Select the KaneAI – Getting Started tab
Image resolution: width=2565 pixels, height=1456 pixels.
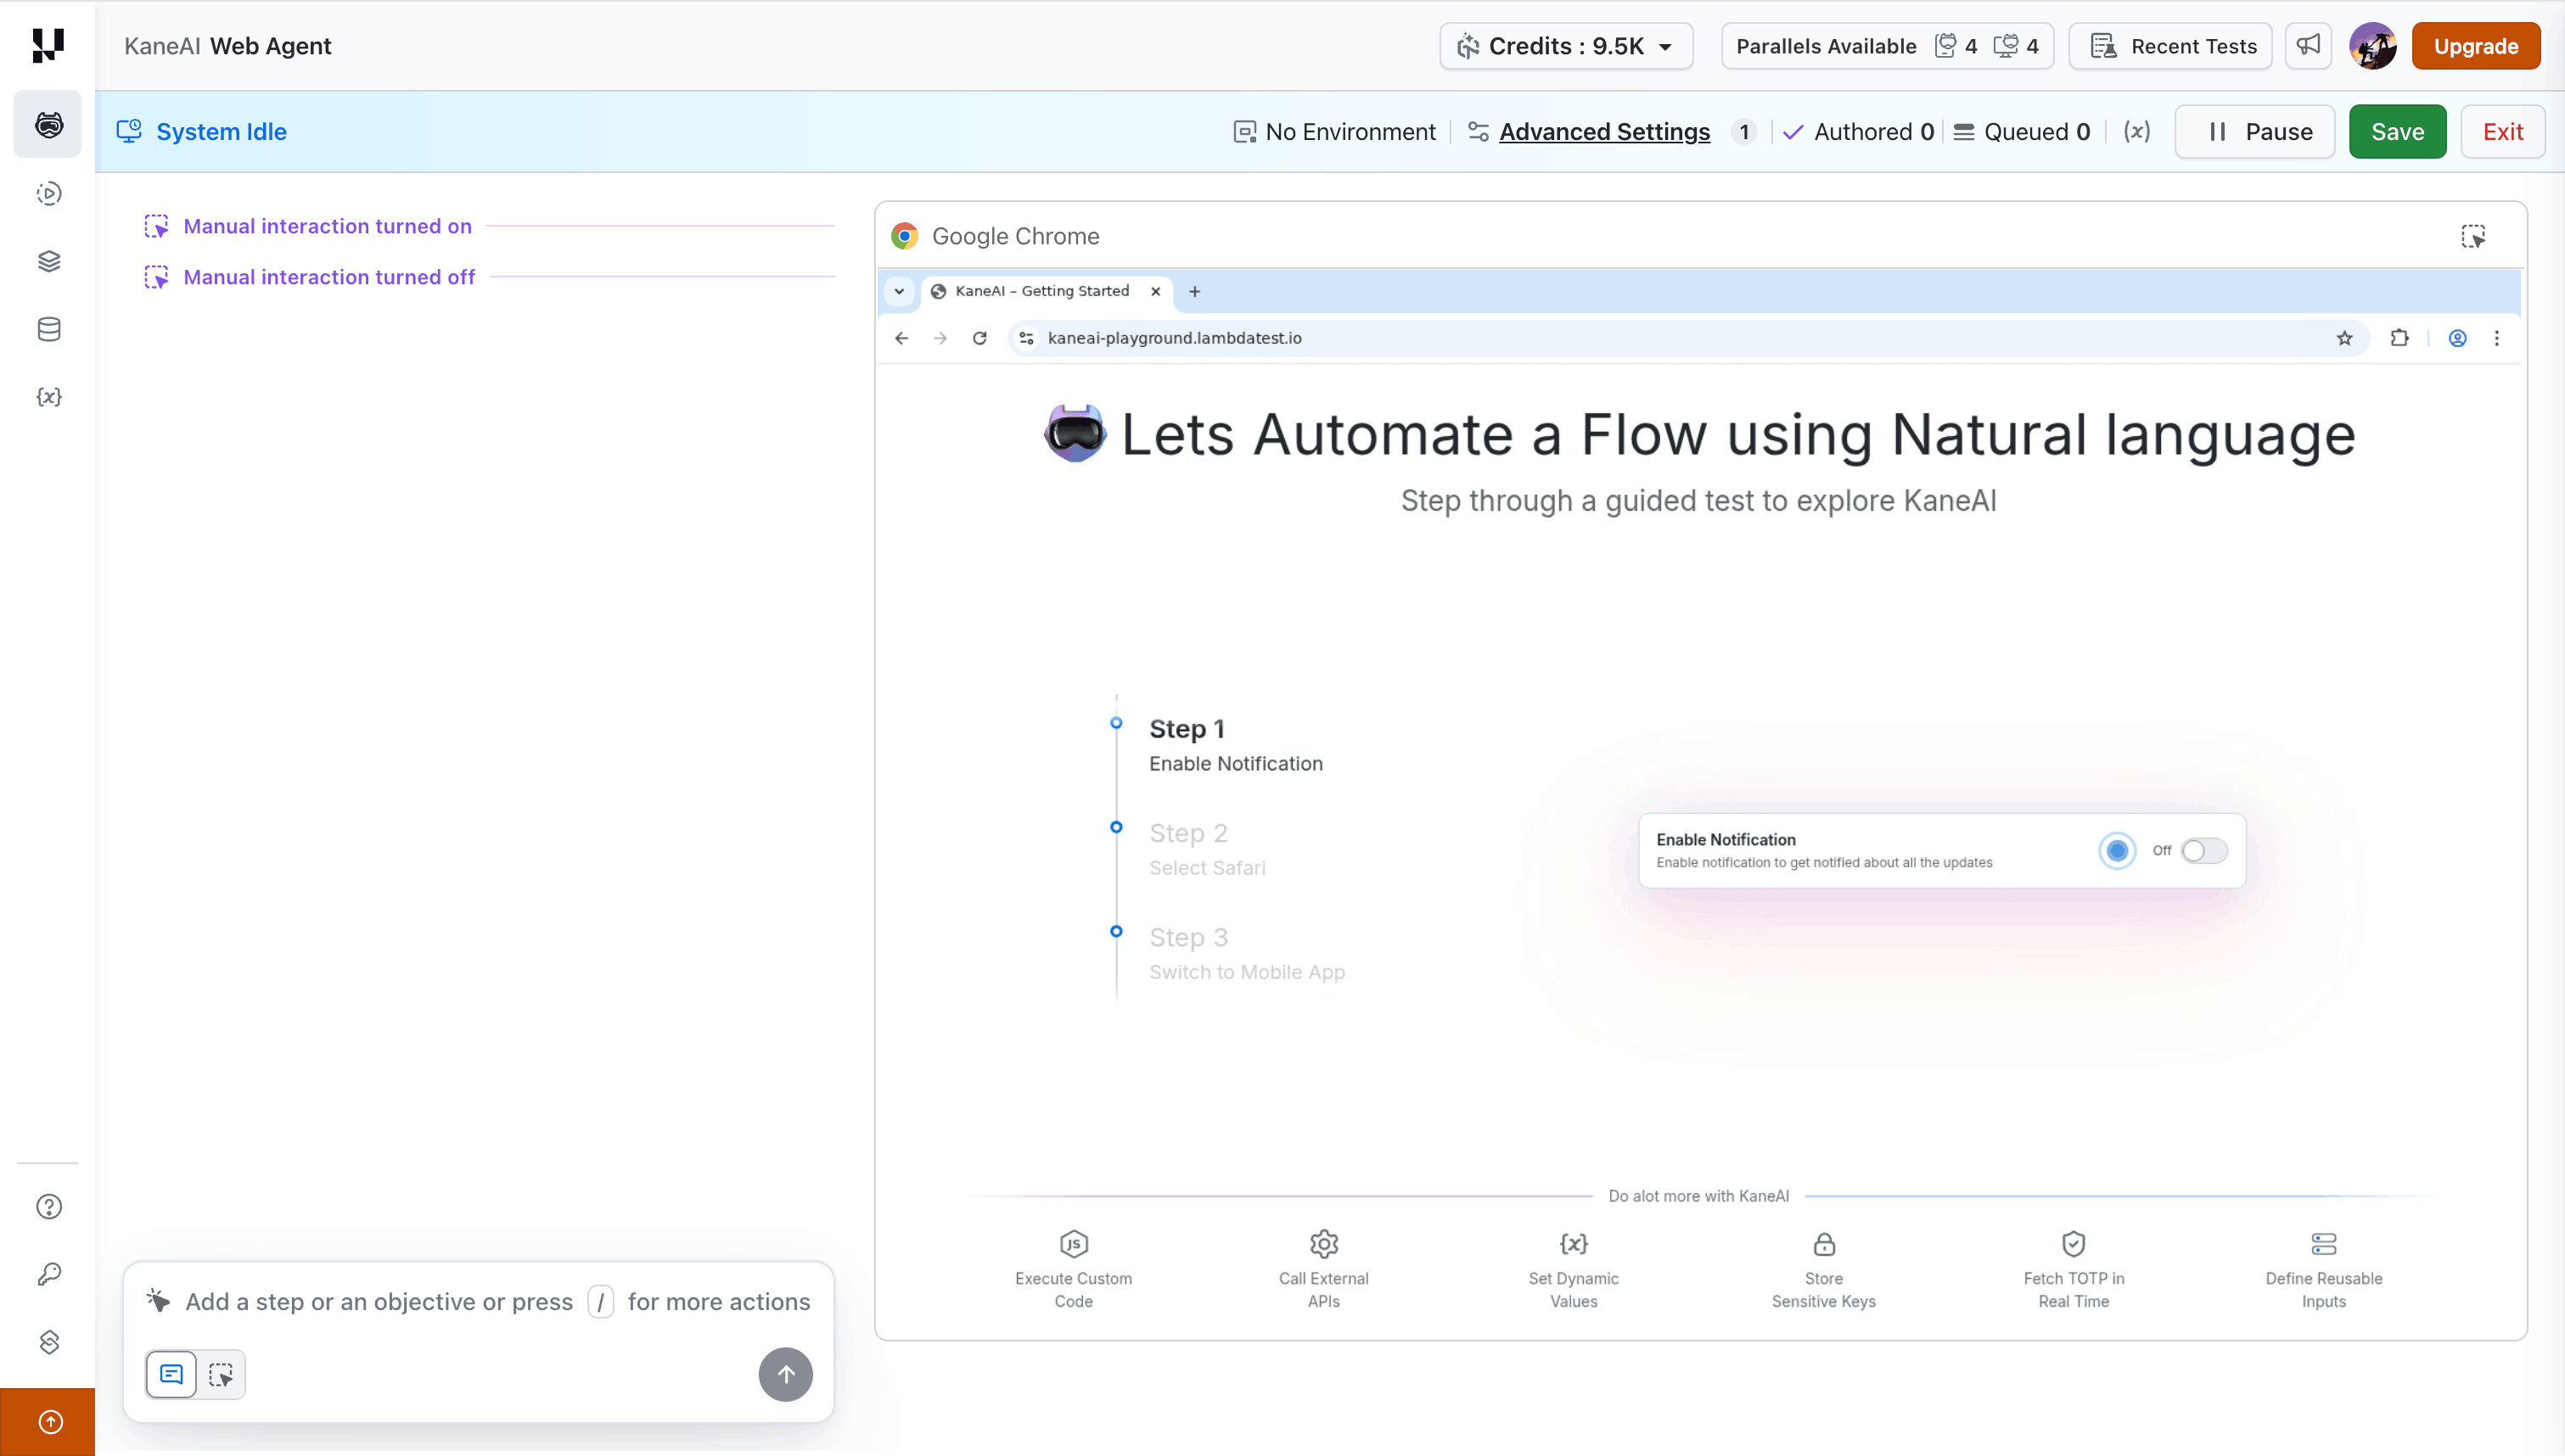(x=1045, y=291)
